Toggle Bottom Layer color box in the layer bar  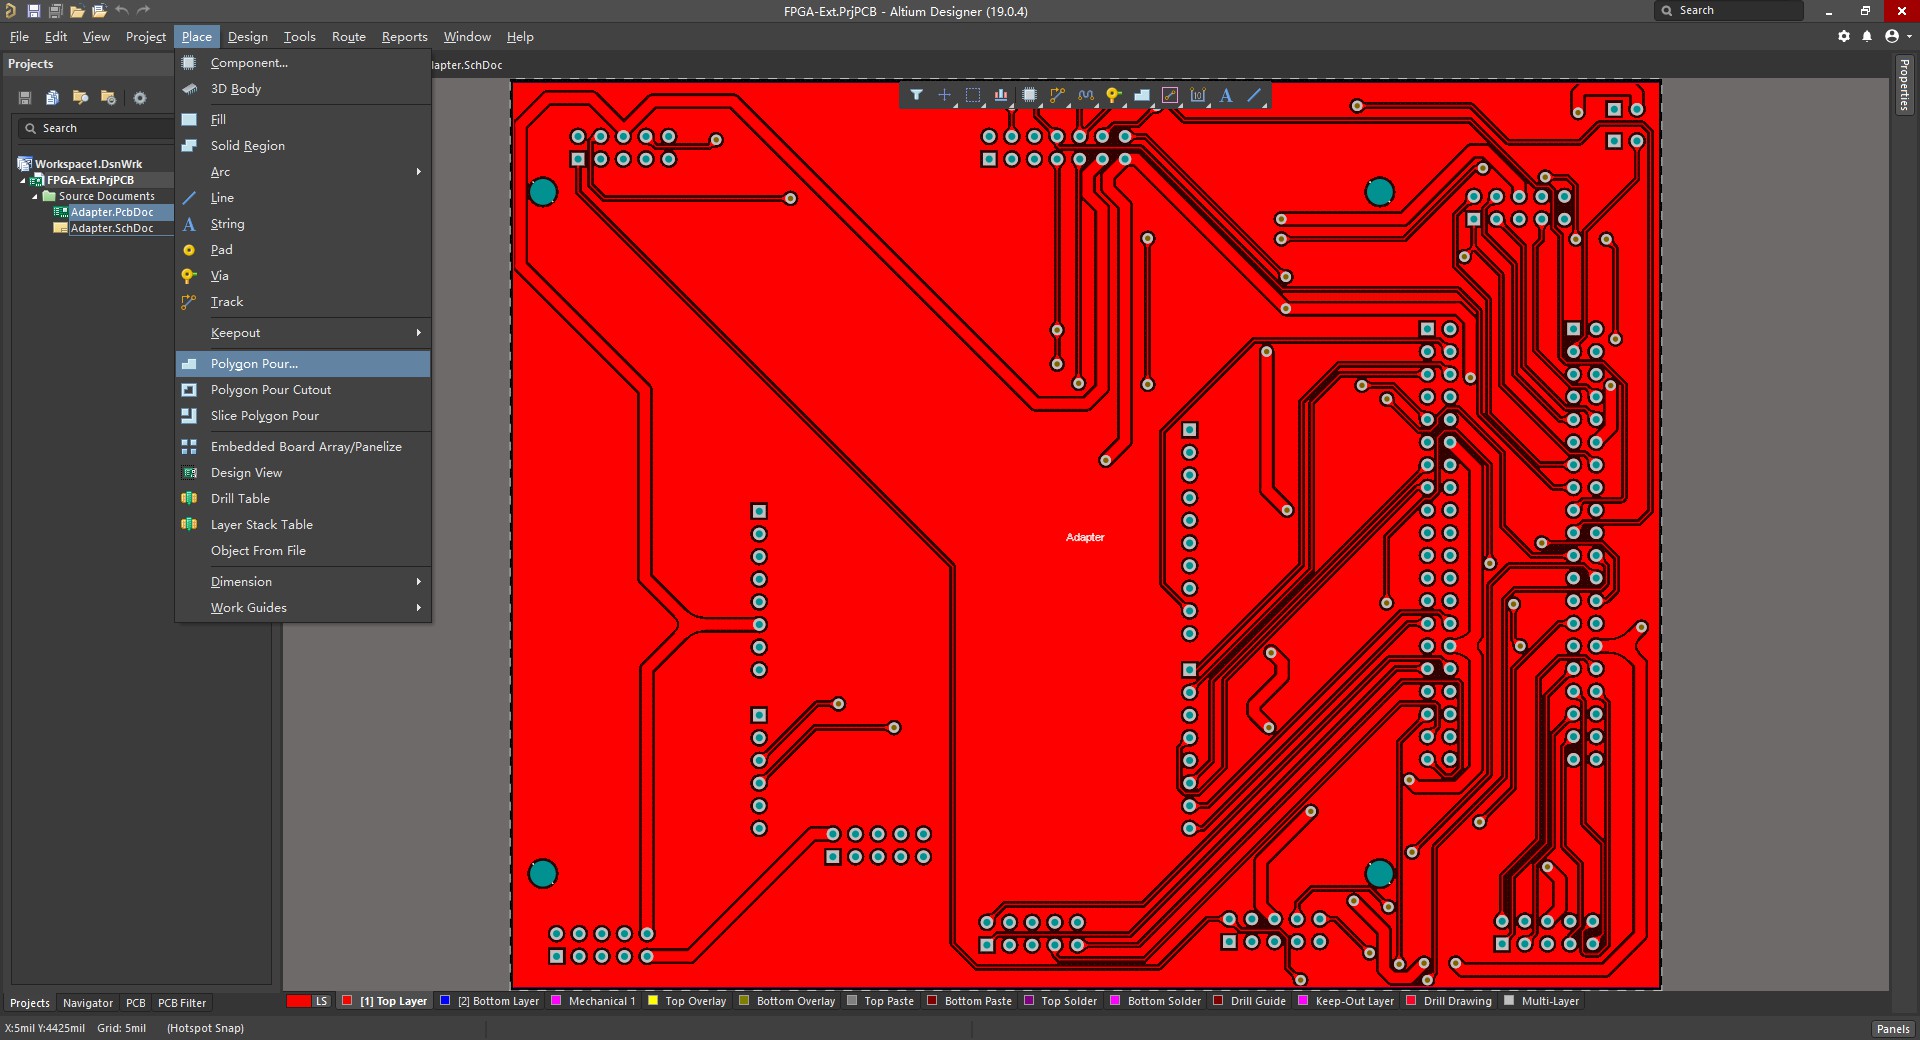(x=446, y=1001)
